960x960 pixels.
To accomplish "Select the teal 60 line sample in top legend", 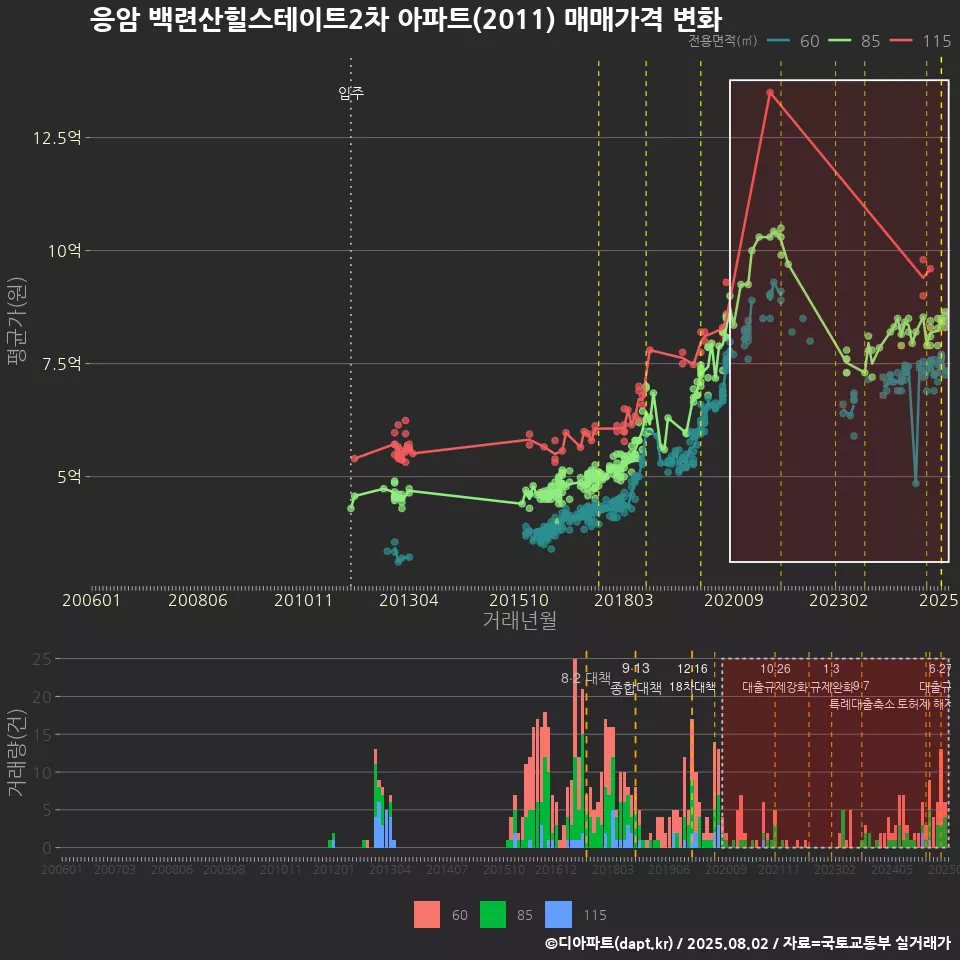I will coord(778,41).
